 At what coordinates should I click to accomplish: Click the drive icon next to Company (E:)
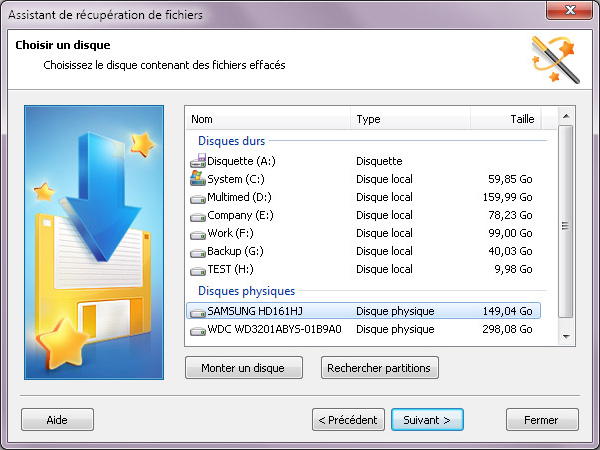(x=198, y=217)
